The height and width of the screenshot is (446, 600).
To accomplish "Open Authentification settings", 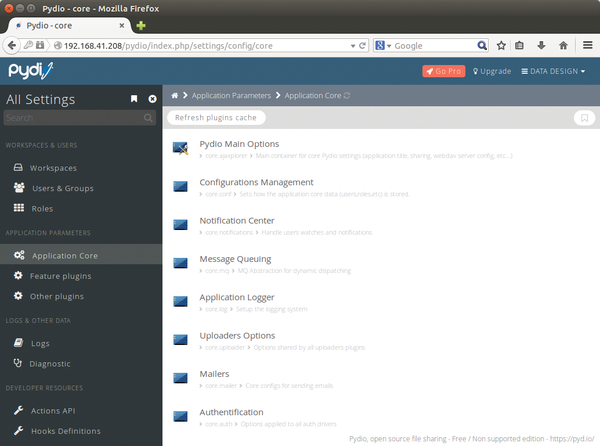I will [x=231, y=412].
